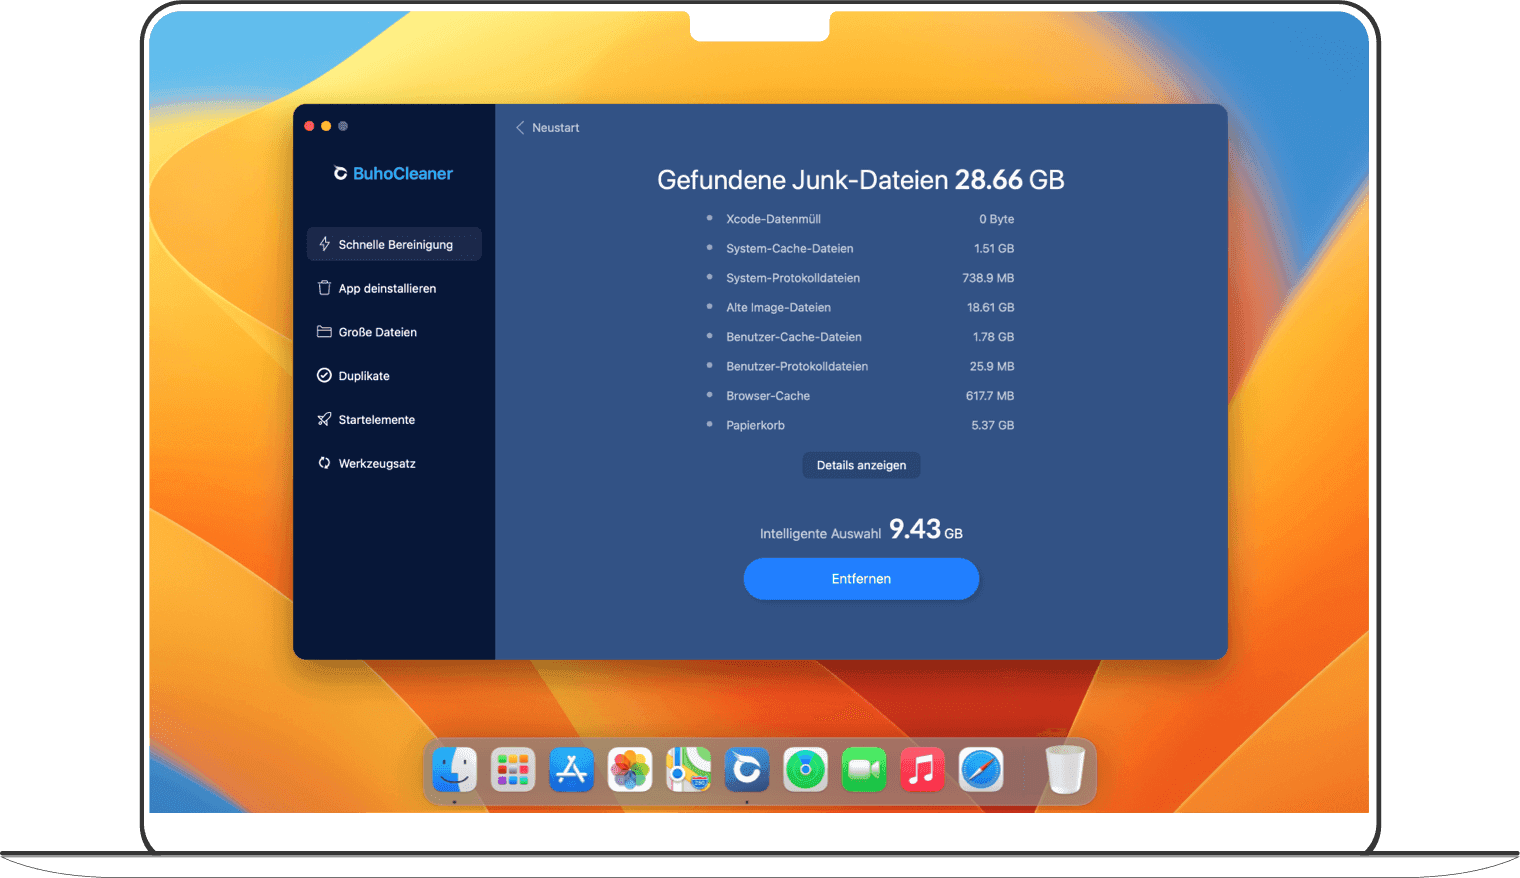The image size is (1520, 878).
Task: Click the 25.9 MB size value
Action: click(x=992, y=366)
